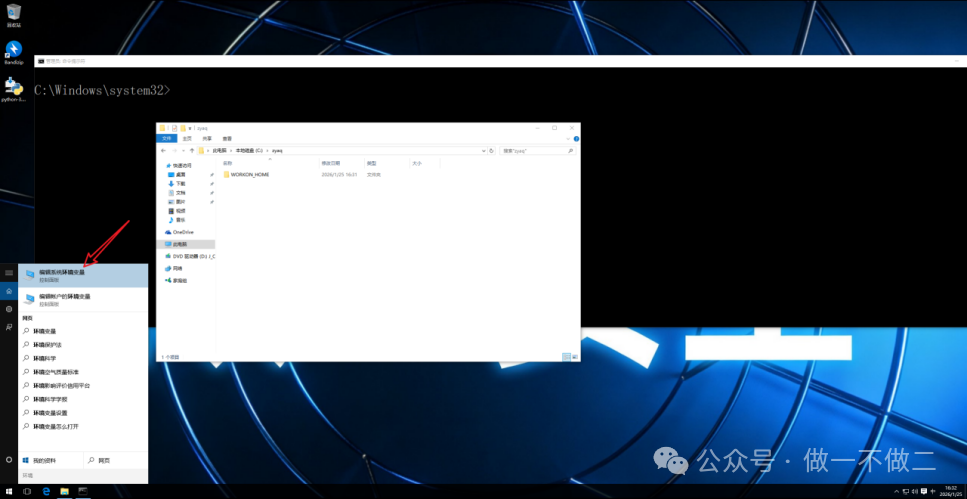Open File Explorer from taskbar
The height and width of the screenshot is (499, 967).
pyautogui.click(x=64, y=492)
